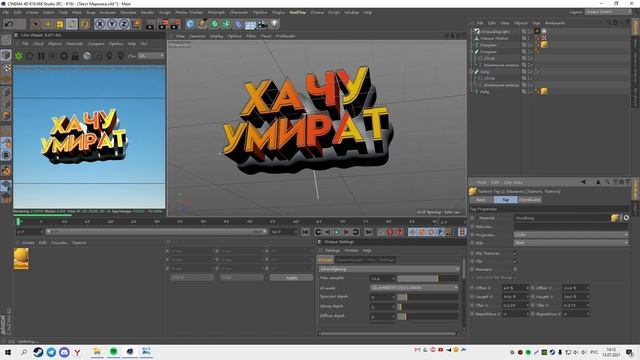Screen dimensions: 640x360
Task: Click the Make Editable icon in left palette
Action: click(x=6, y=40)
